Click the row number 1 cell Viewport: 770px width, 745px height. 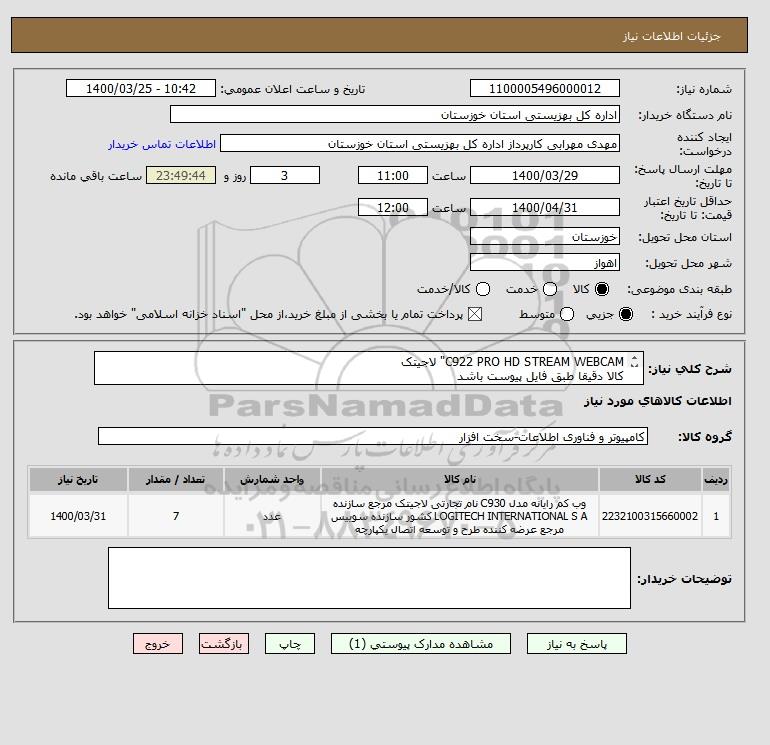pos(716,516)
